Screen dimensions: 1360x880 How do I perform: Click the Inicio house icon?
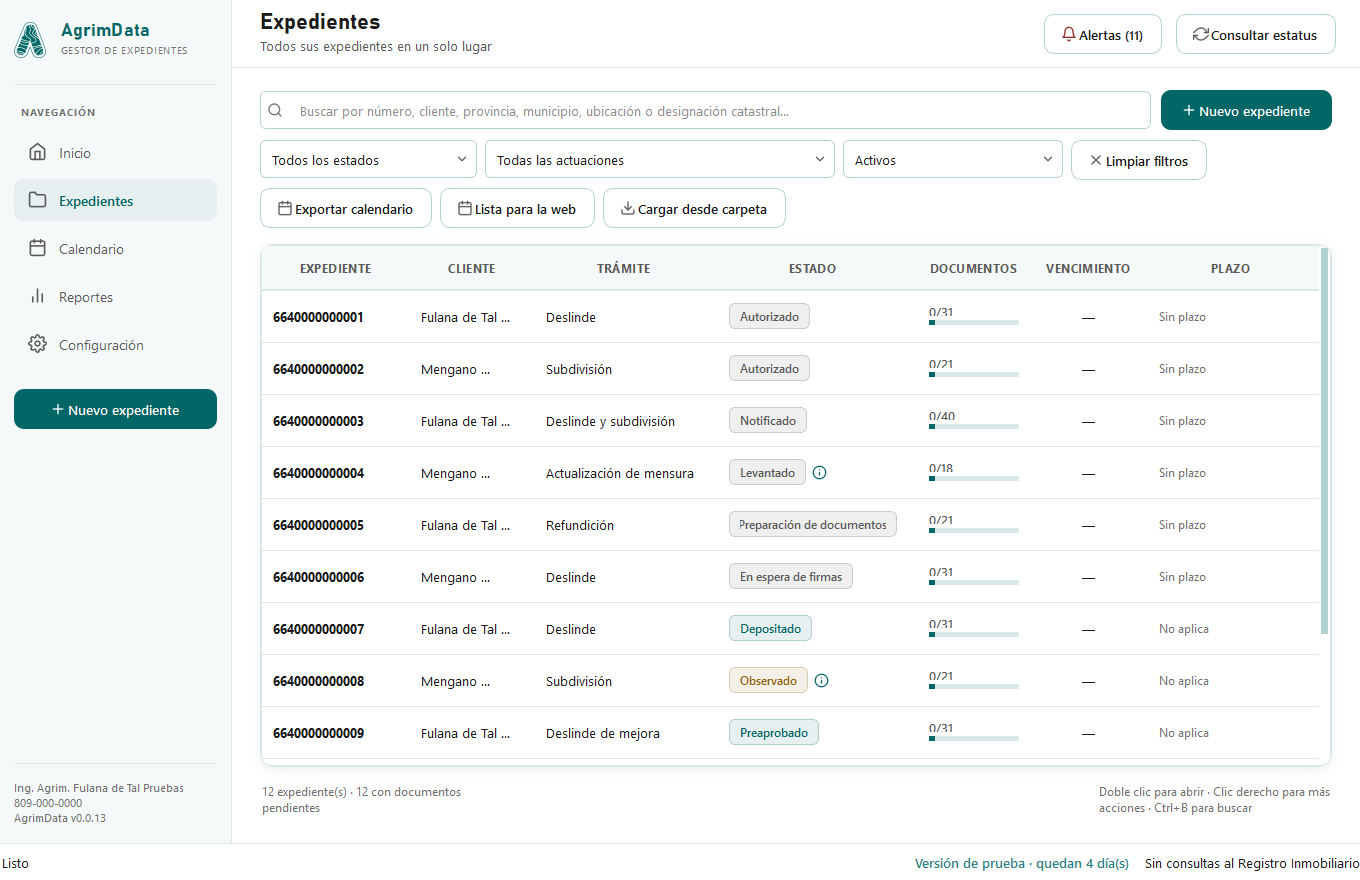[38, 153]
